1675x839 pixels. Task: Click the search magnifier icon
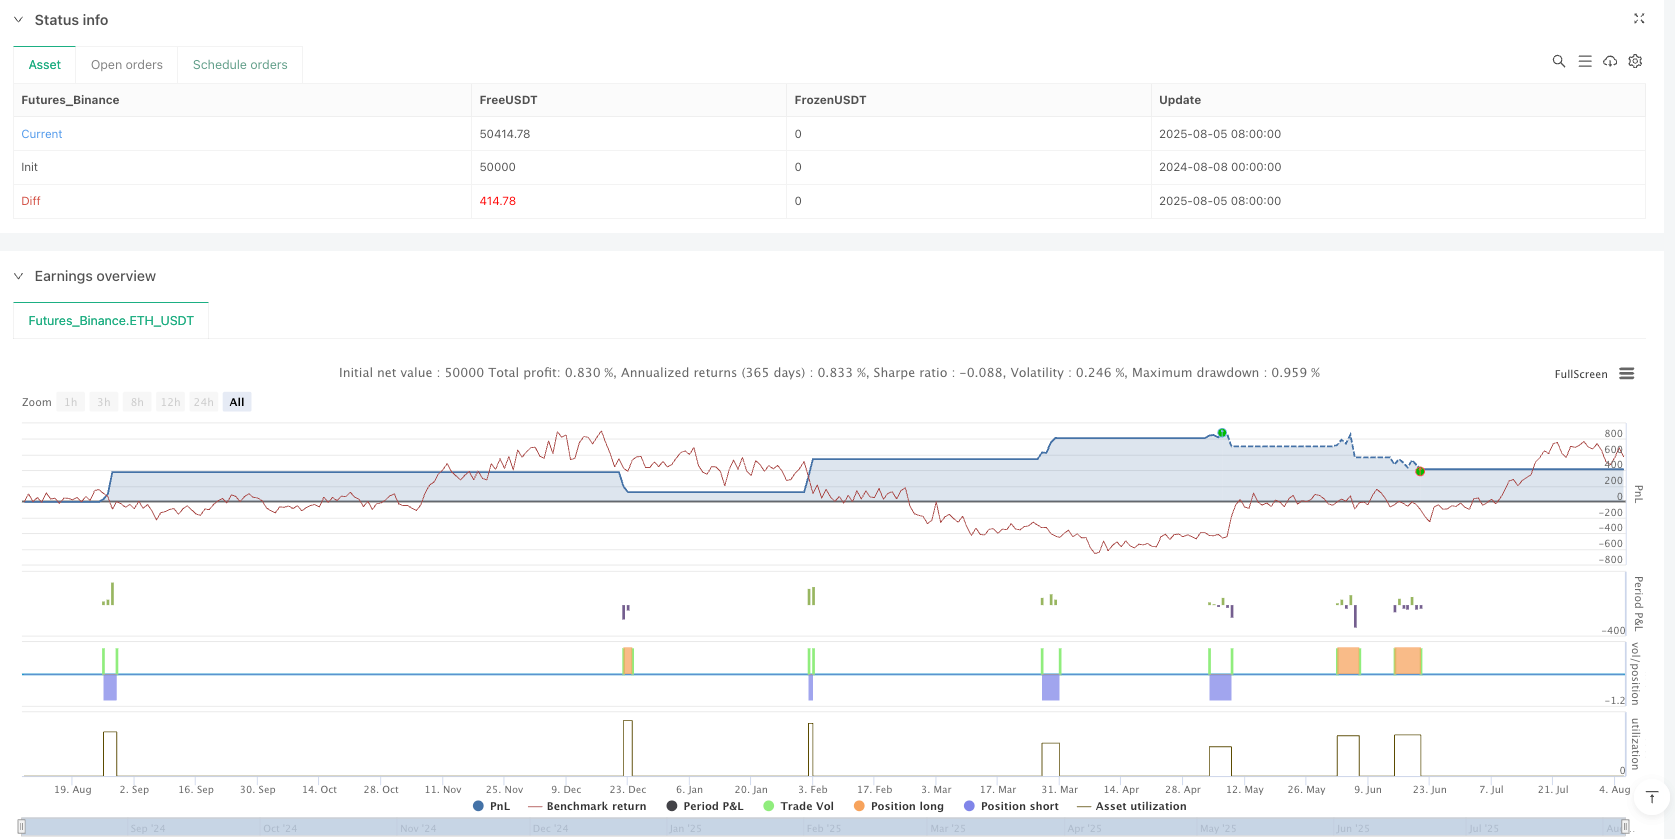click(x=1558, y=61)
